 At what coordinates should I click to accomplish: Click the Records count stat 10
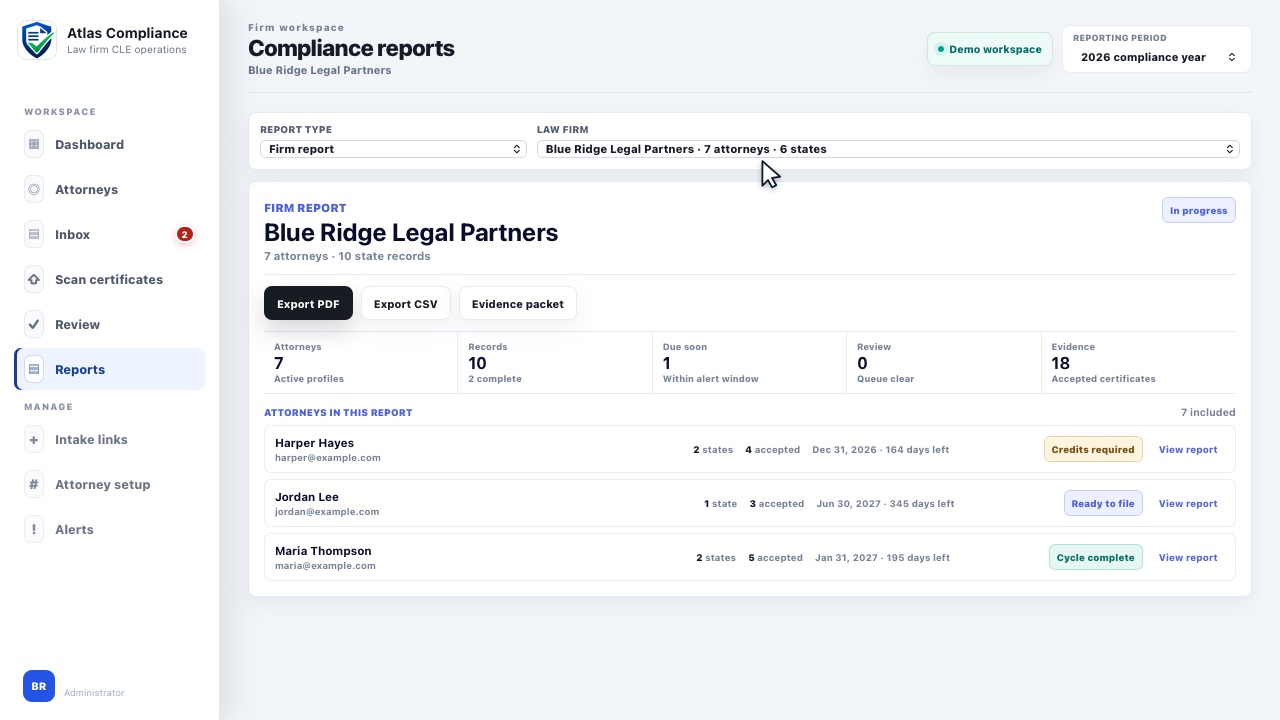pos(478,363)
